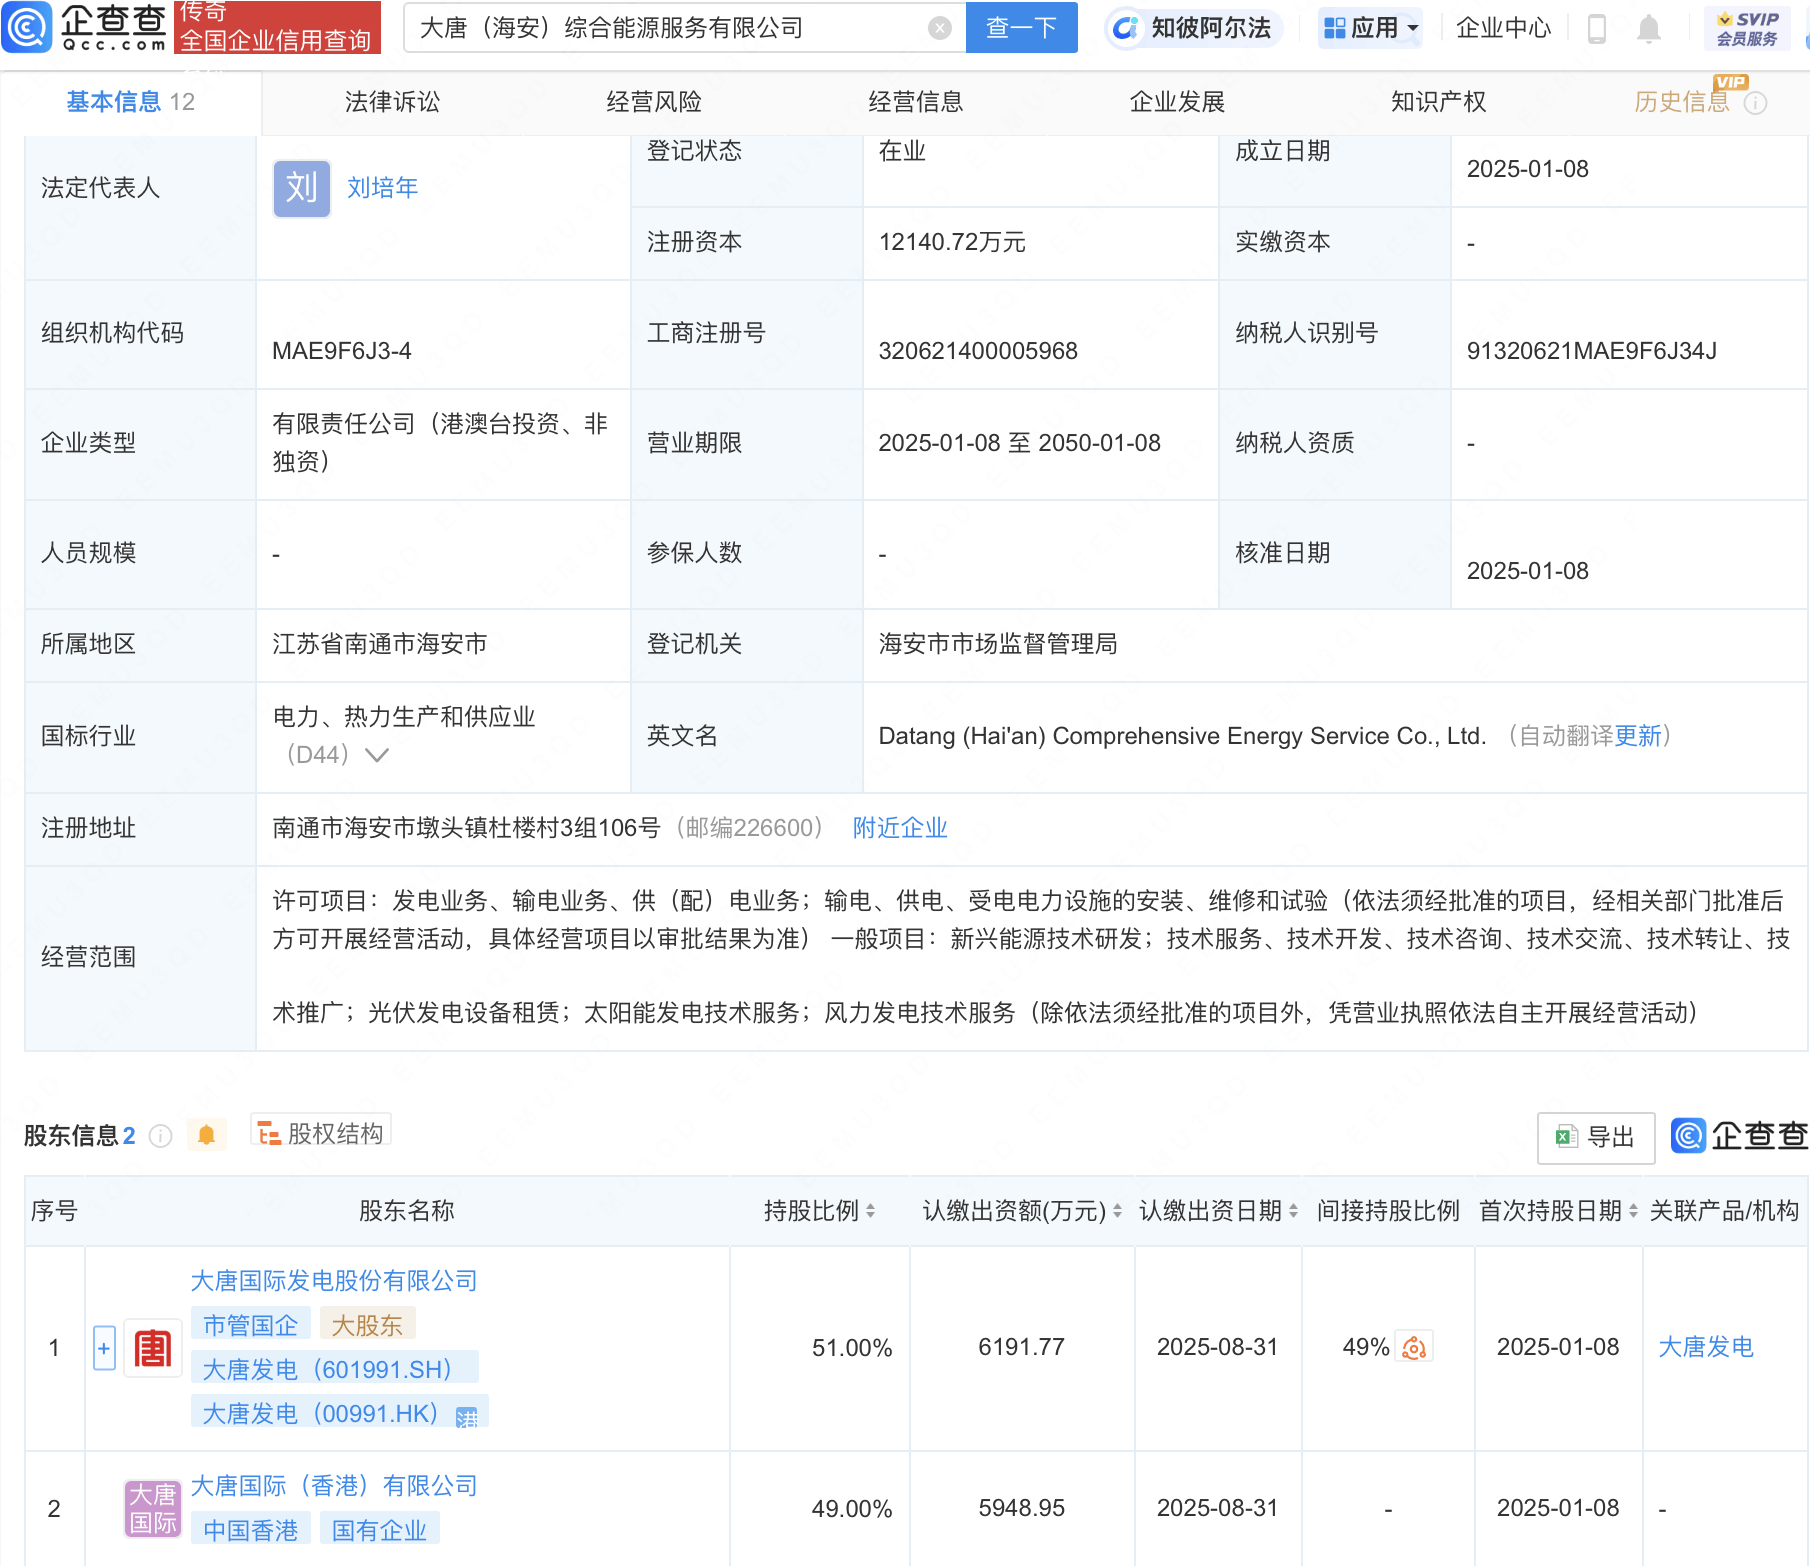Click the 刘 avatar of the legal representative
The image size is (1810, 1566).
[302, 188]
